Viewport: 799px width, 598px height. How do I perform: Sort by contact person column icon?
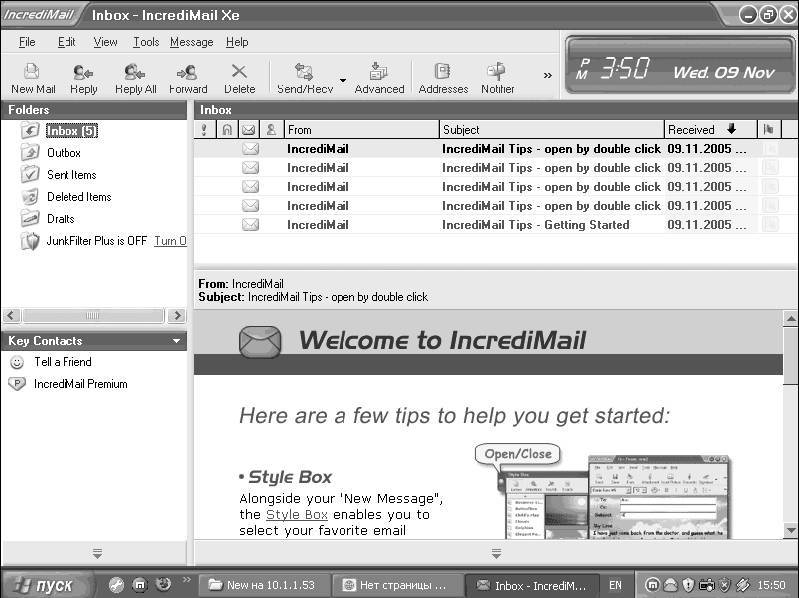(271, 129)
